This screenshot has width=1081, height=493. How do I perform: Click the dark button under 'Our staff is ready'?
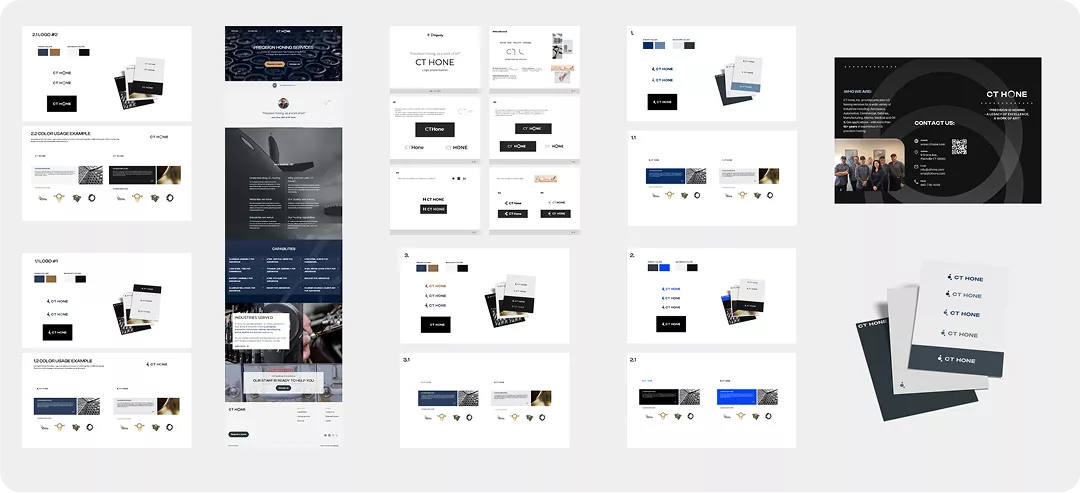[x=283, y=388]
